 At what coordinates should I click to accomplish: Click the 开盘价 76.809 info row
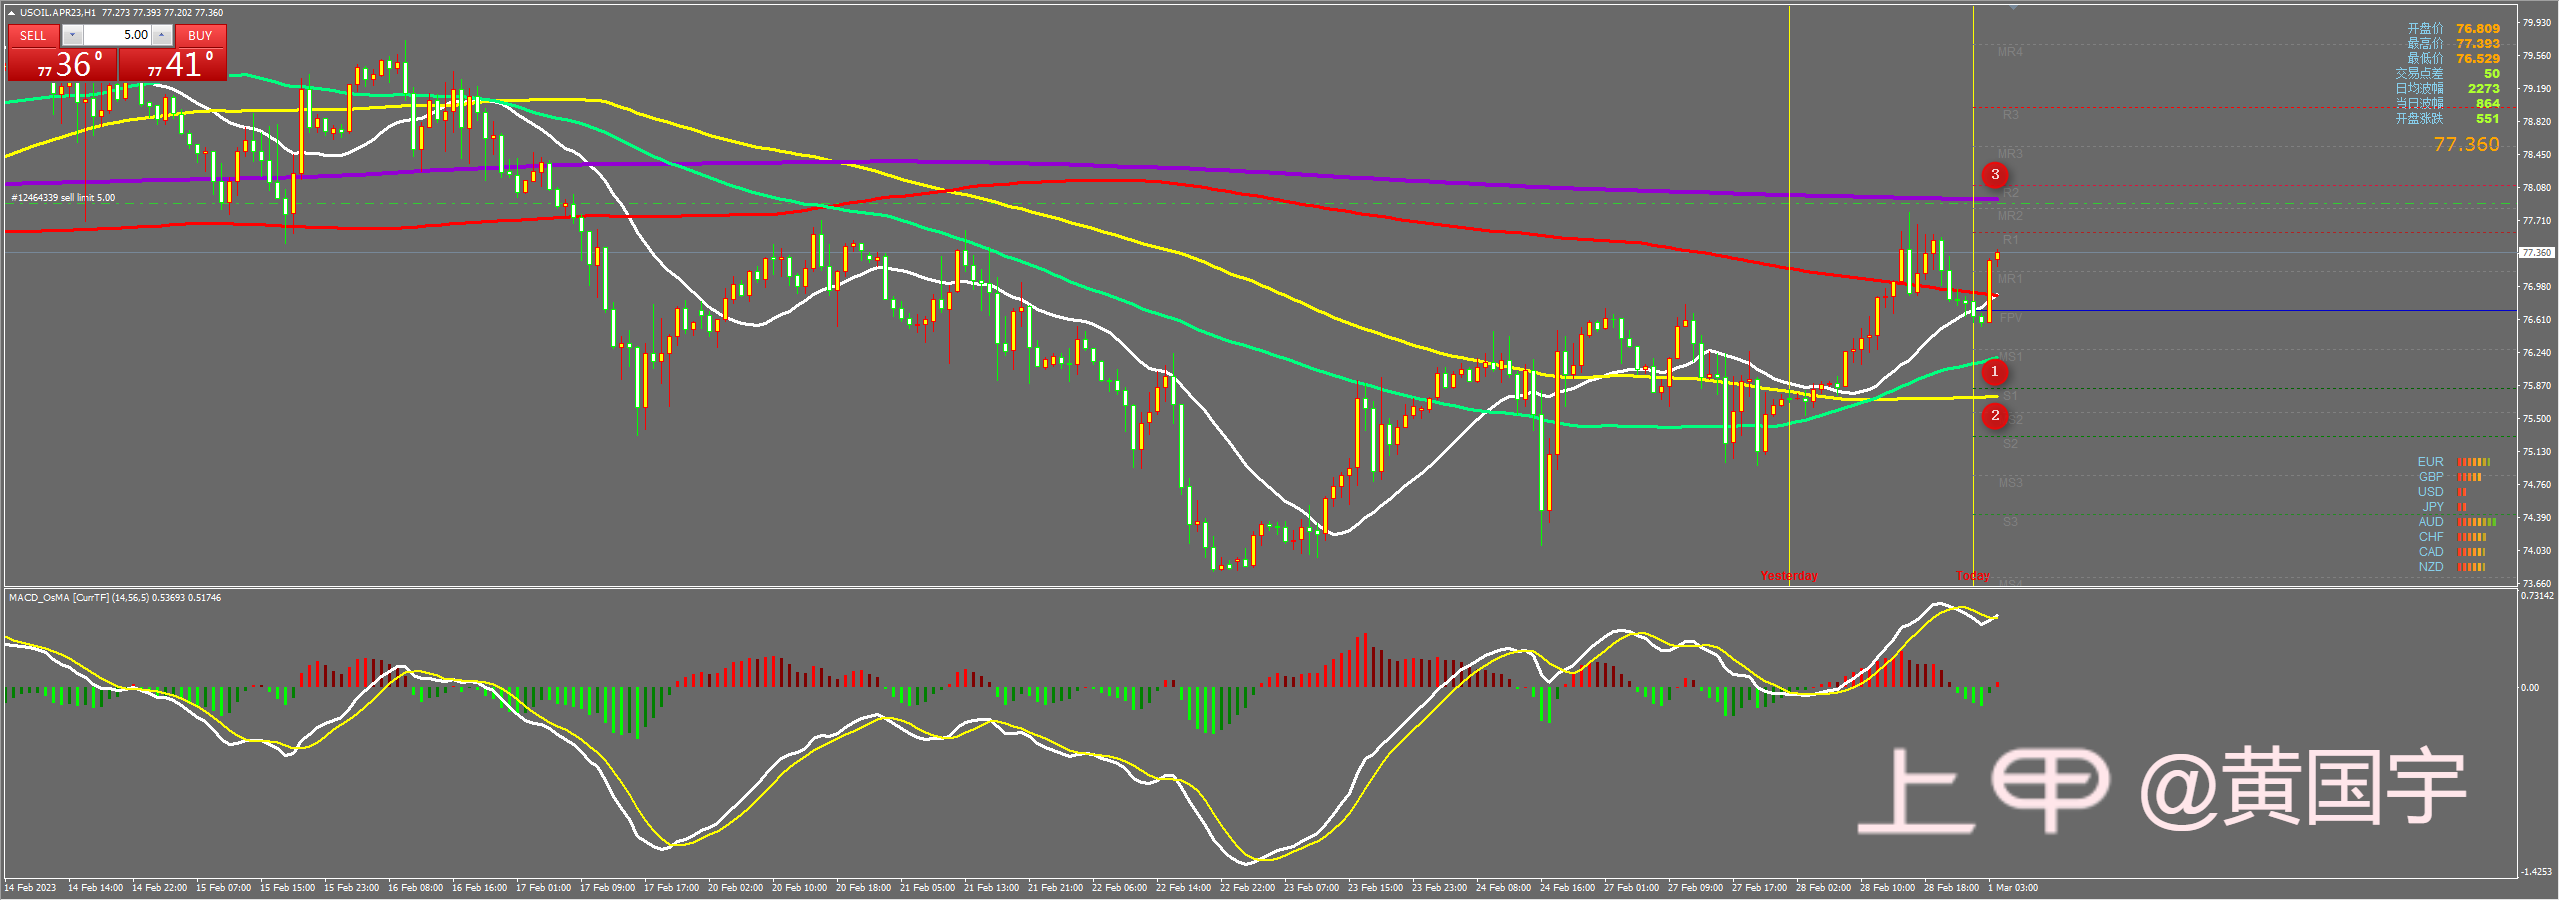(x=2454, y=29)
